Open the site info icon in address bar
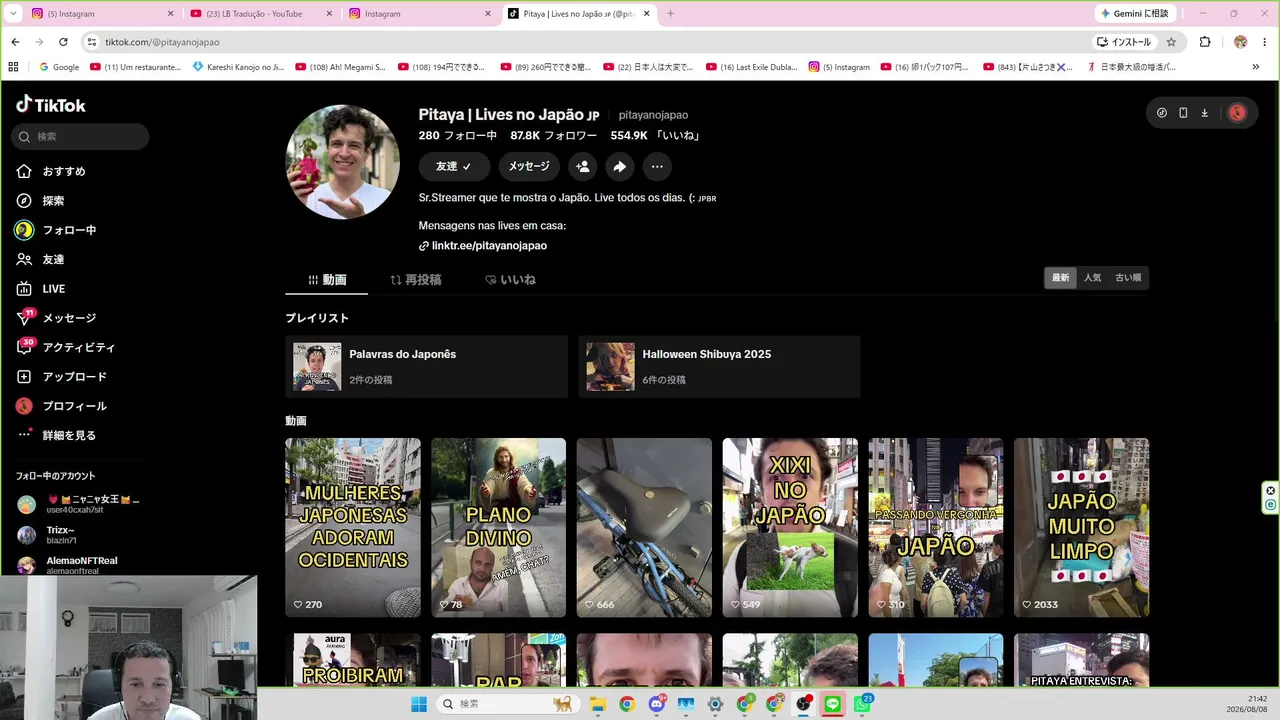Viewport: 1280px width, 720px height. (92, 42)
